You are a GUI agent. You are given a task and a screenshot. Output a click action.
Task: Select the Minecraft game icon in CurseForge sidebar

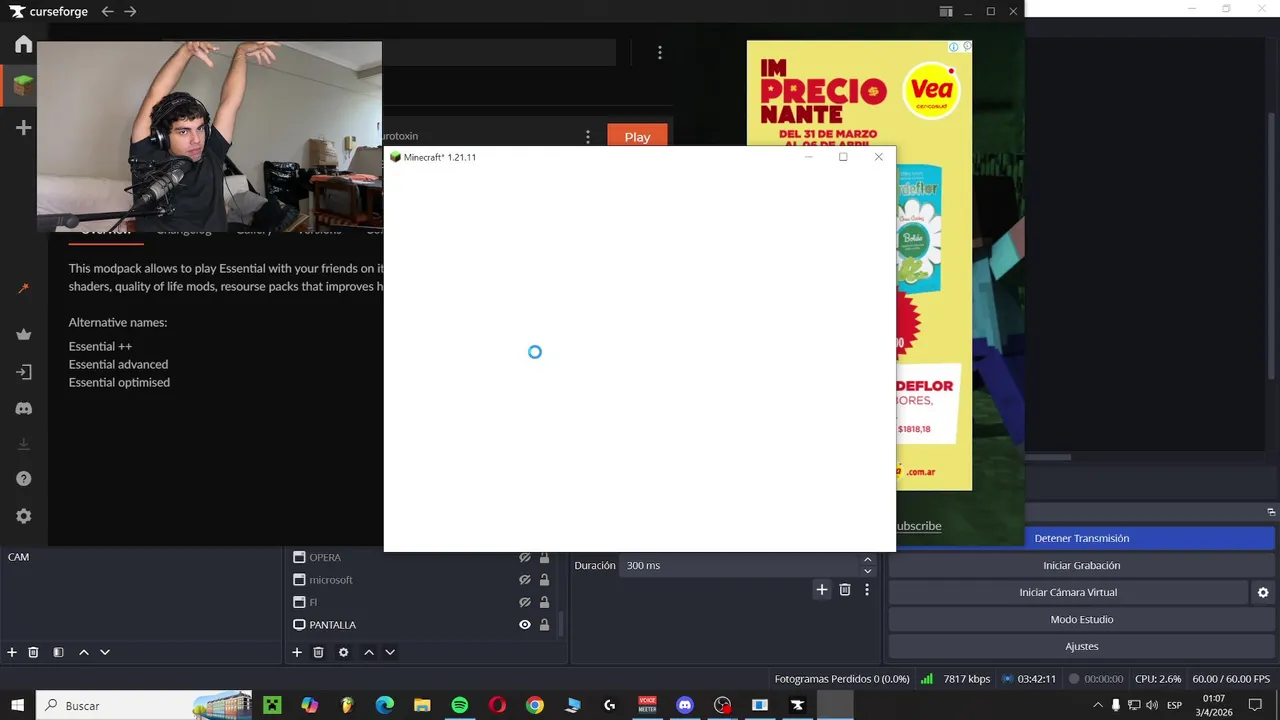point(23,86)
